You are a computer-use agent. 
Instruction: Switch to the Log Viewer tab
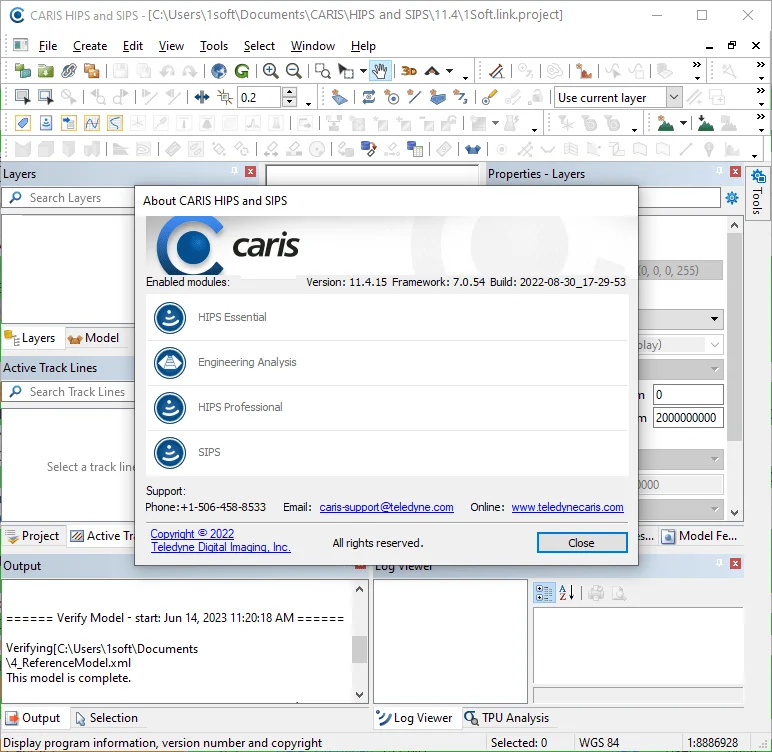pyautogui.click(x=414, y=718)
